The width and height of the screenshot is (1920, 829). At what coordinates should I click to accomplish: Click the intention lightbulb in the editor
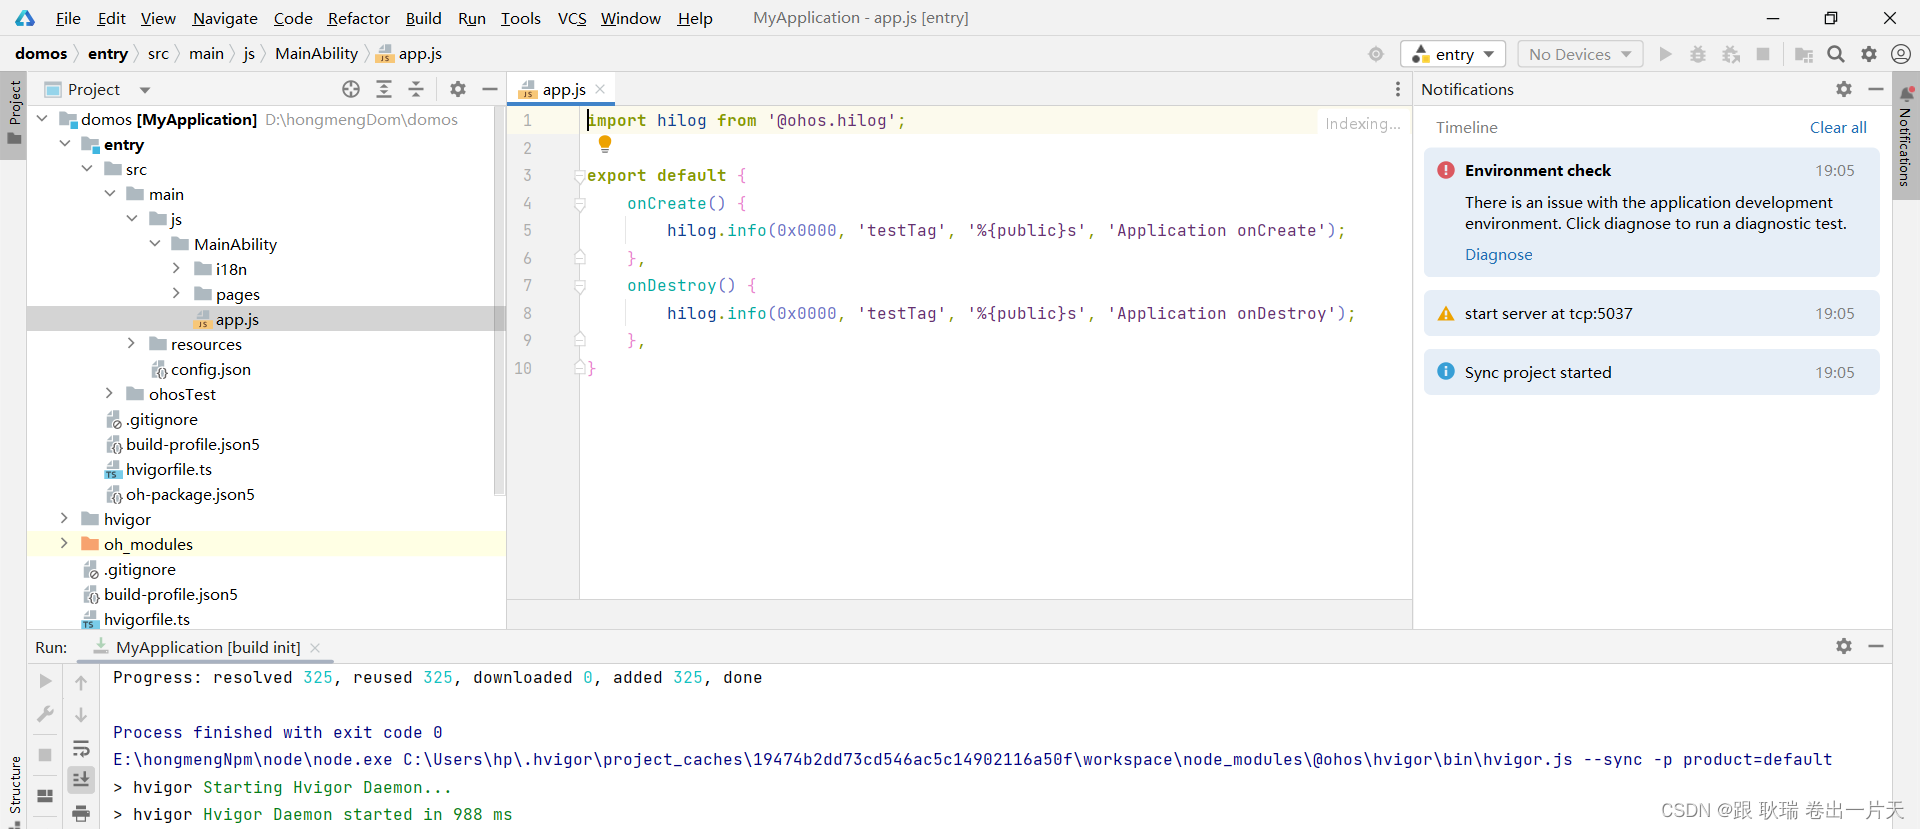[605, 144]
